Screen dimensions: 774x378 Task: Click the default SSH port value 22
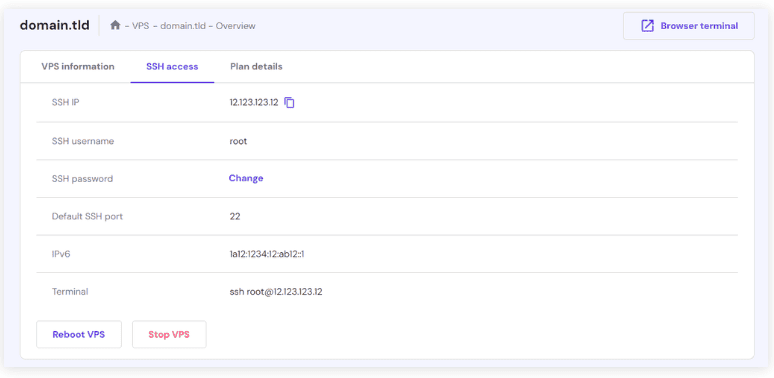click(x=235, y=216)
